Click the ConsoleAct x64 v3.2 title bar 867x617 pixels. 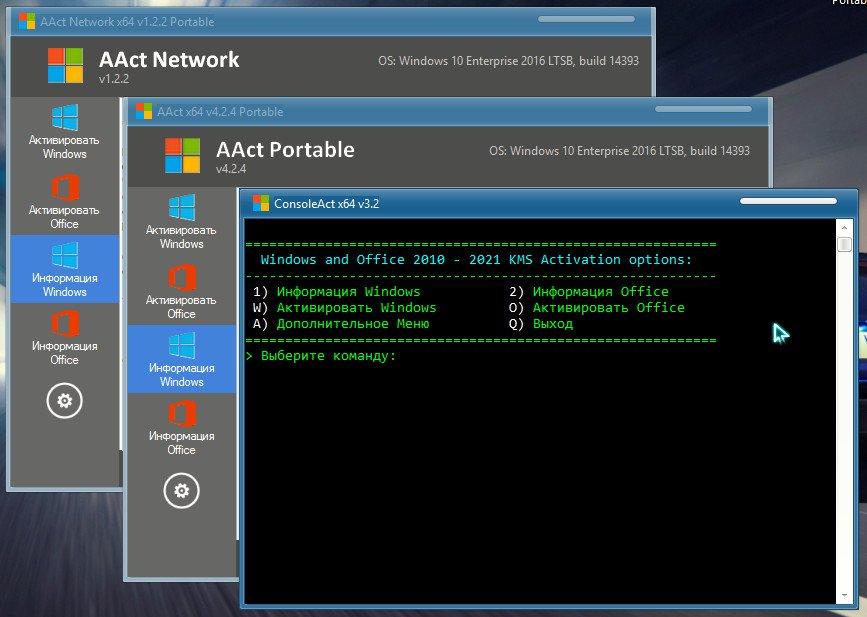click(500, 203)
